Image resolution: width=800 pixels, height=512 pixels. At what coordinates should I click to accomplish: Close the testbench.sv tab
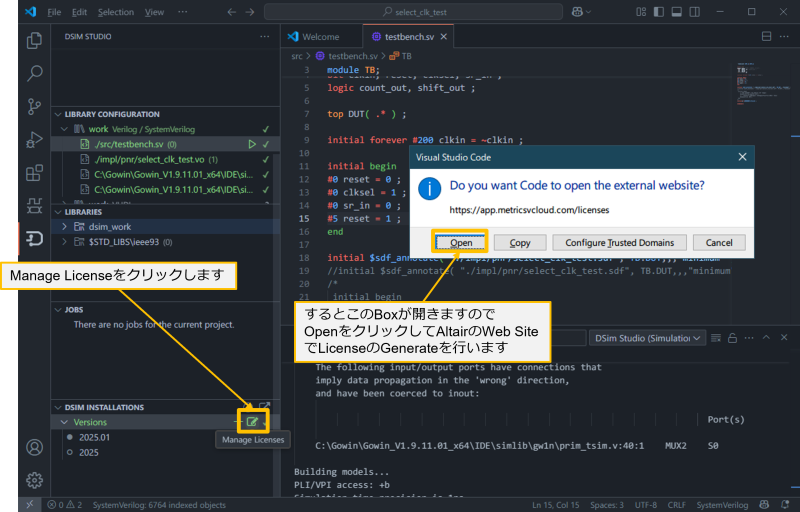click(444, 37)
